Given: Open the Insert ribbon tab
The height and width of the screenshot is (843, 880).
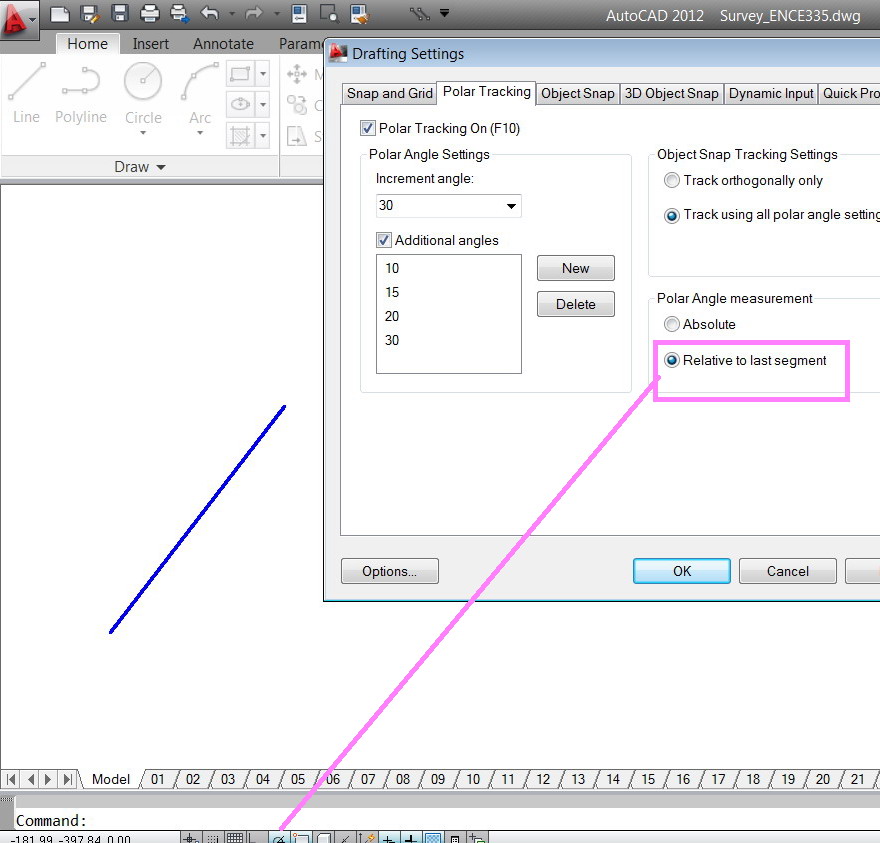Looking at the screenshot, I should [150, 44].
